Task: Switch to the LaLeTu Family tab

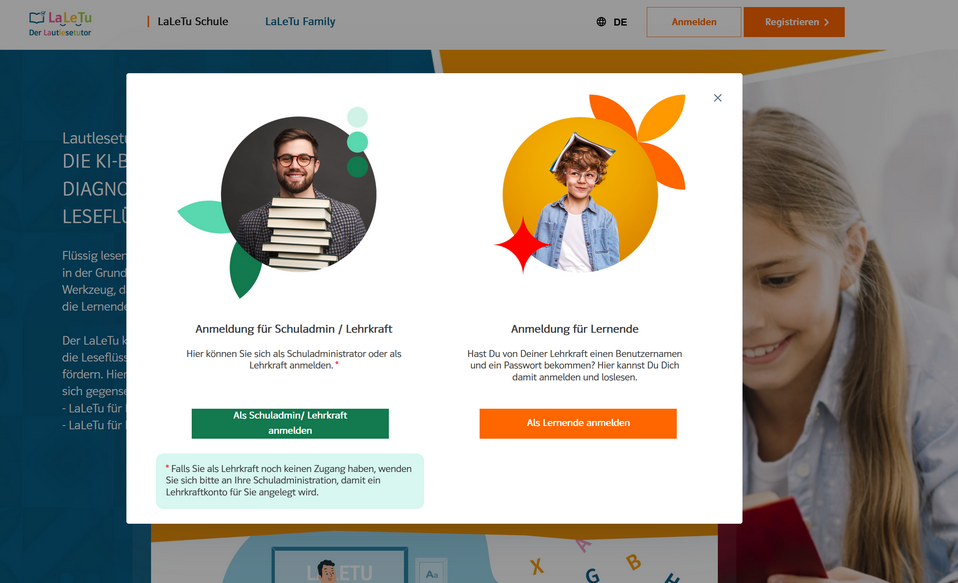Action: click(300, 21)
